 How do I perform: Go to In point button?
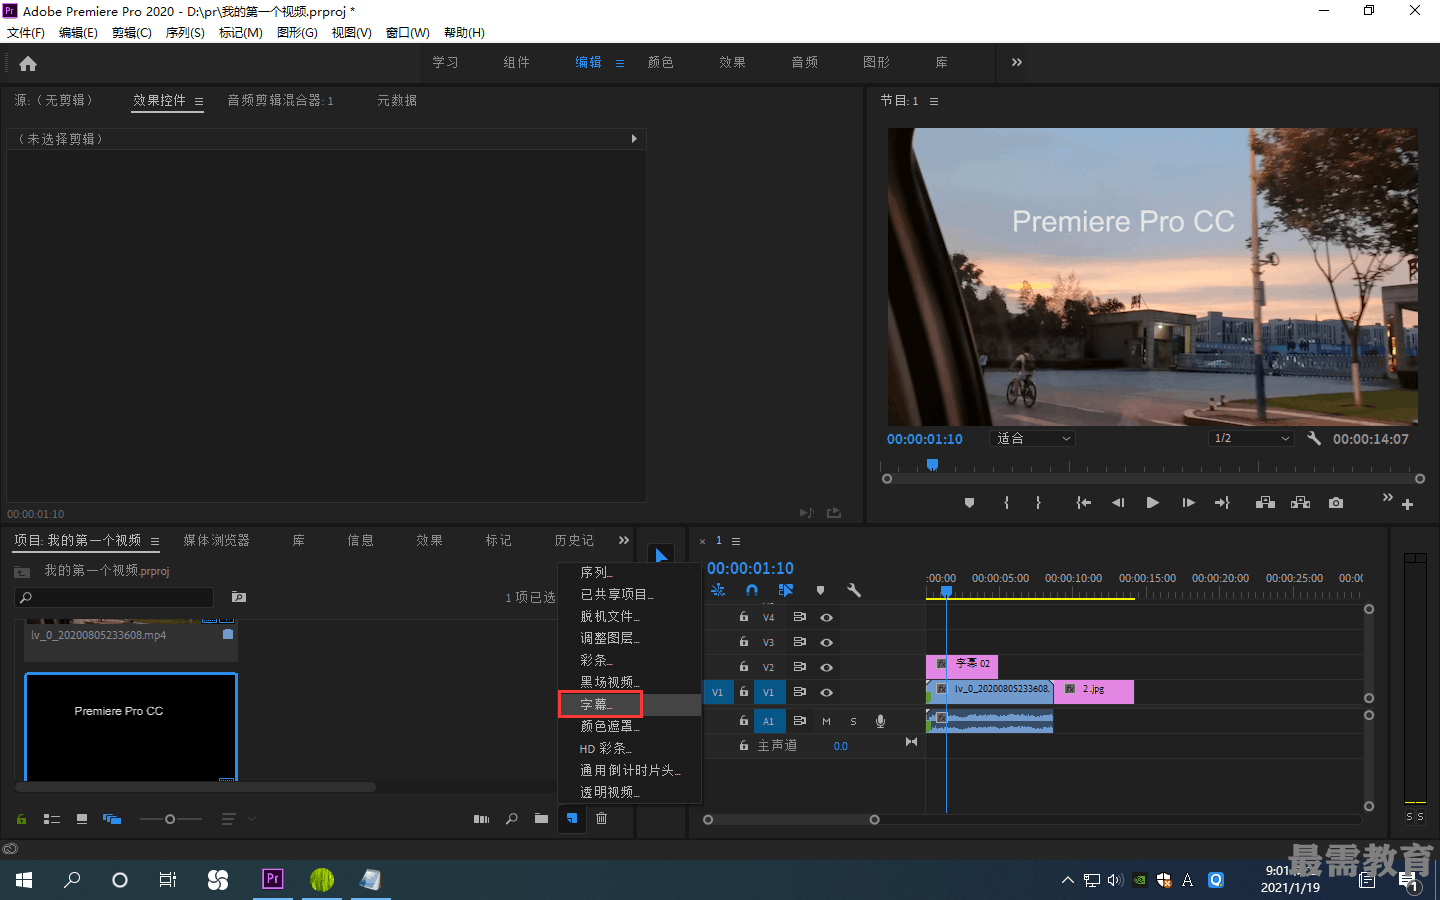point(1083,503)
